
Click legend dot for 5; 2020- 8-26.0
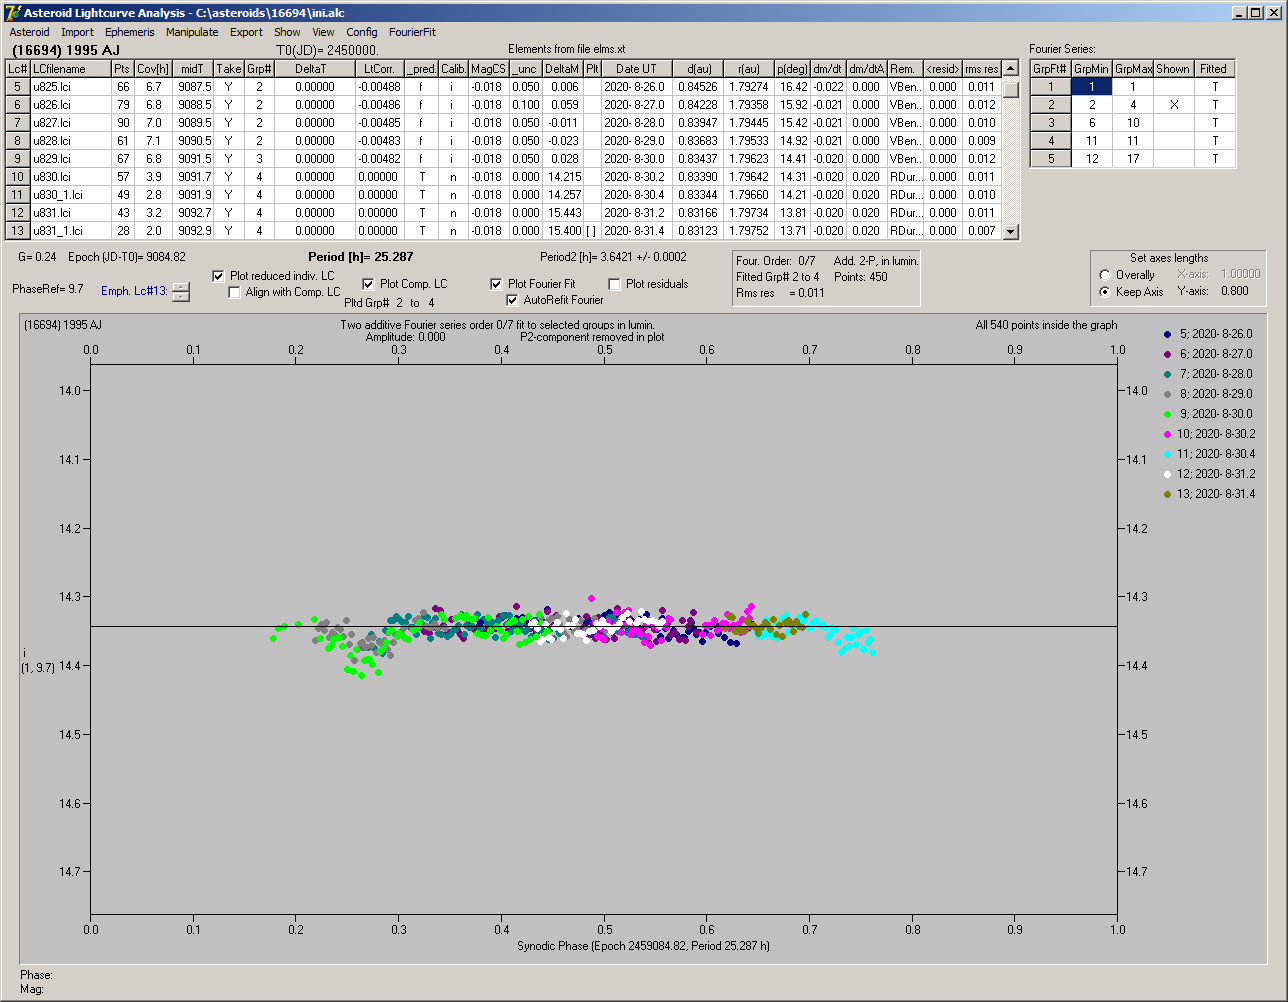[1169, 334]
